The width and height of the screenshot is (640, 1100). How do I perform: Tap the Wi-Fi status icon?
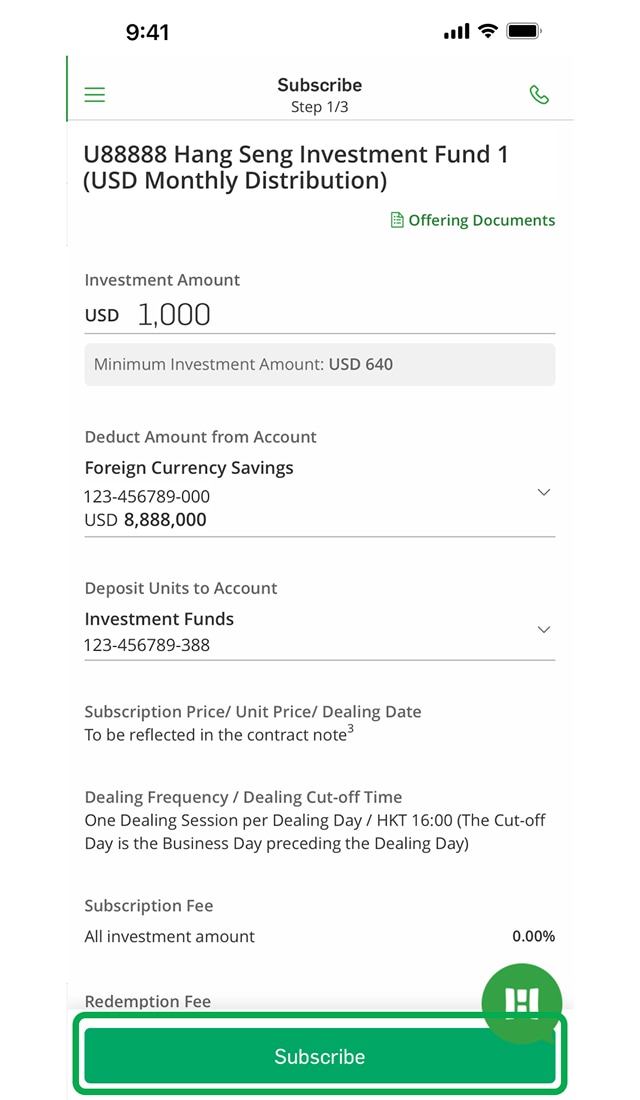pos(488,31)
